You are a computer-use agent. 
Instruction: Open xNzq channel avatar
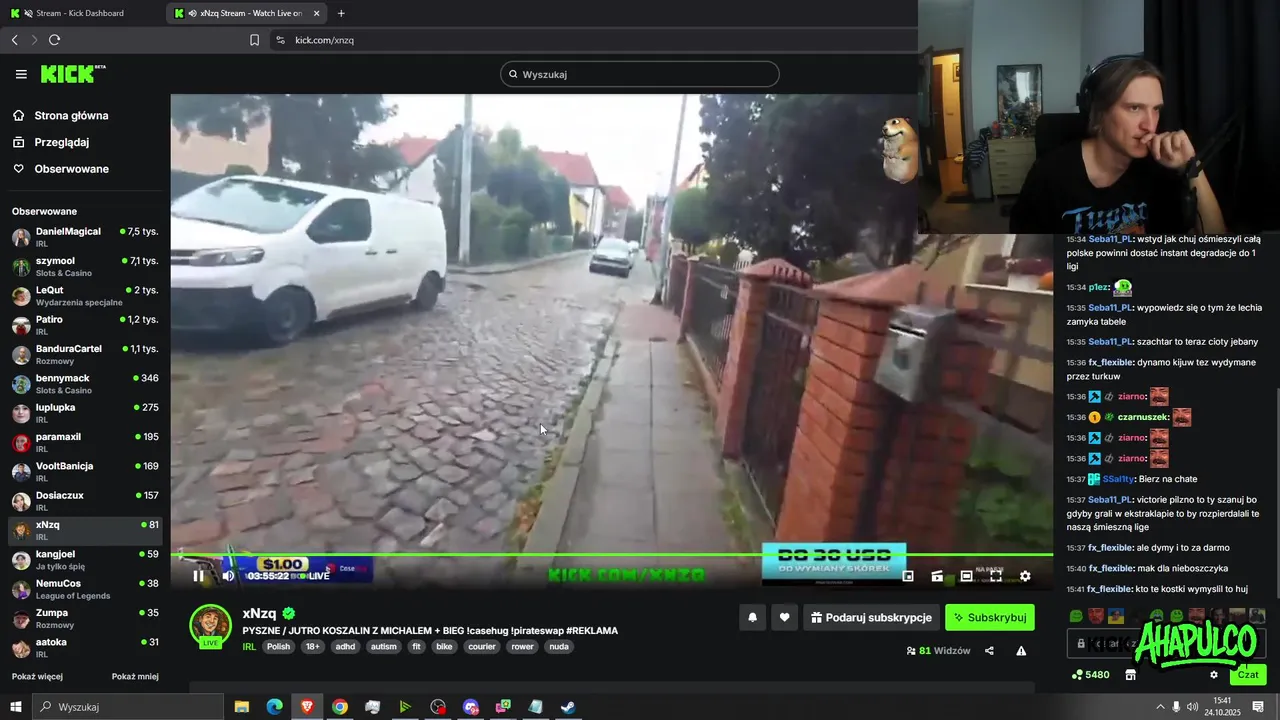point(211,626)
